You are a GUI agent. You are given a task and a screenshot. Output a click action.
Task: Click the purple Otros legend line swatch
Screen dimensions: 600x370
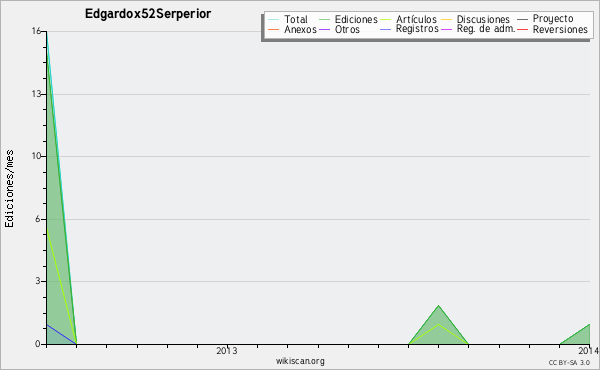[324, 29]
